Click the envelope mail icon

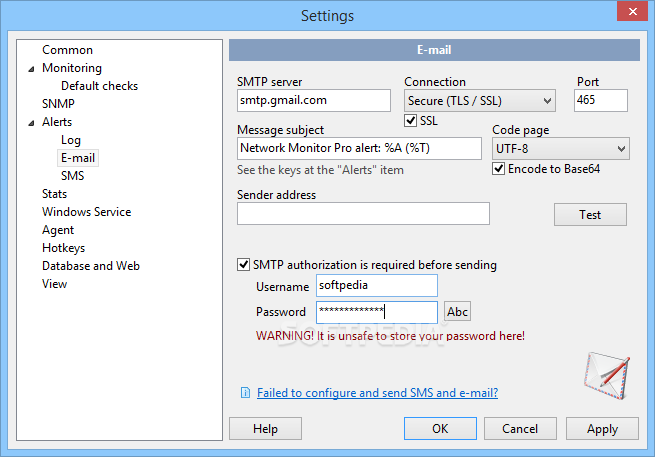pyautogui.click(x=607, y=375)
